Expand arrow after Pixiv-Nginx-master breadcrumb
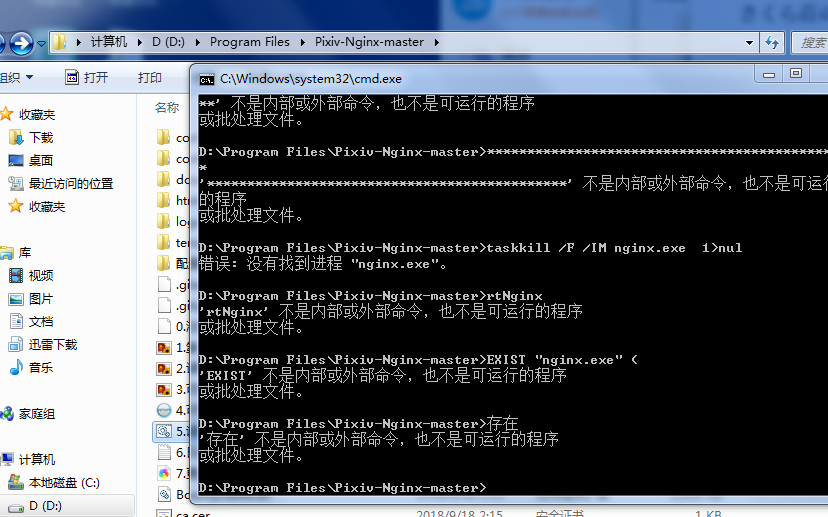This screenshot has height=517, width=828. click(437, 42)
